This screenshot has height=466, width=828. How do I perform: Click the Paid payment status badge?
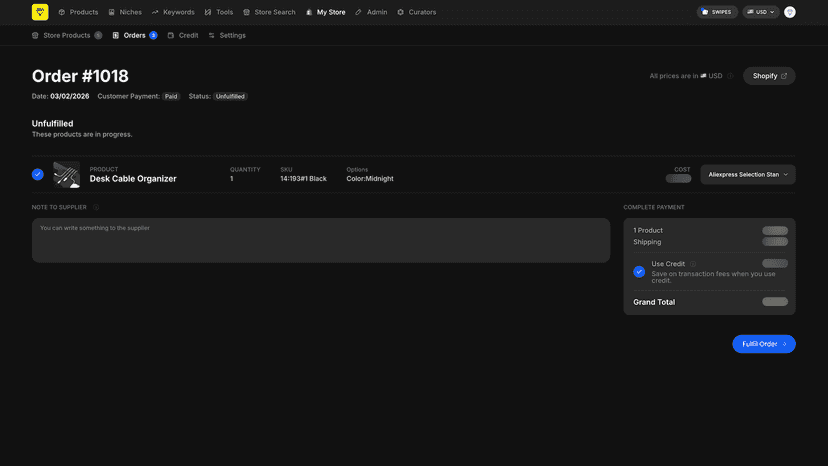(x=171, y=97)
